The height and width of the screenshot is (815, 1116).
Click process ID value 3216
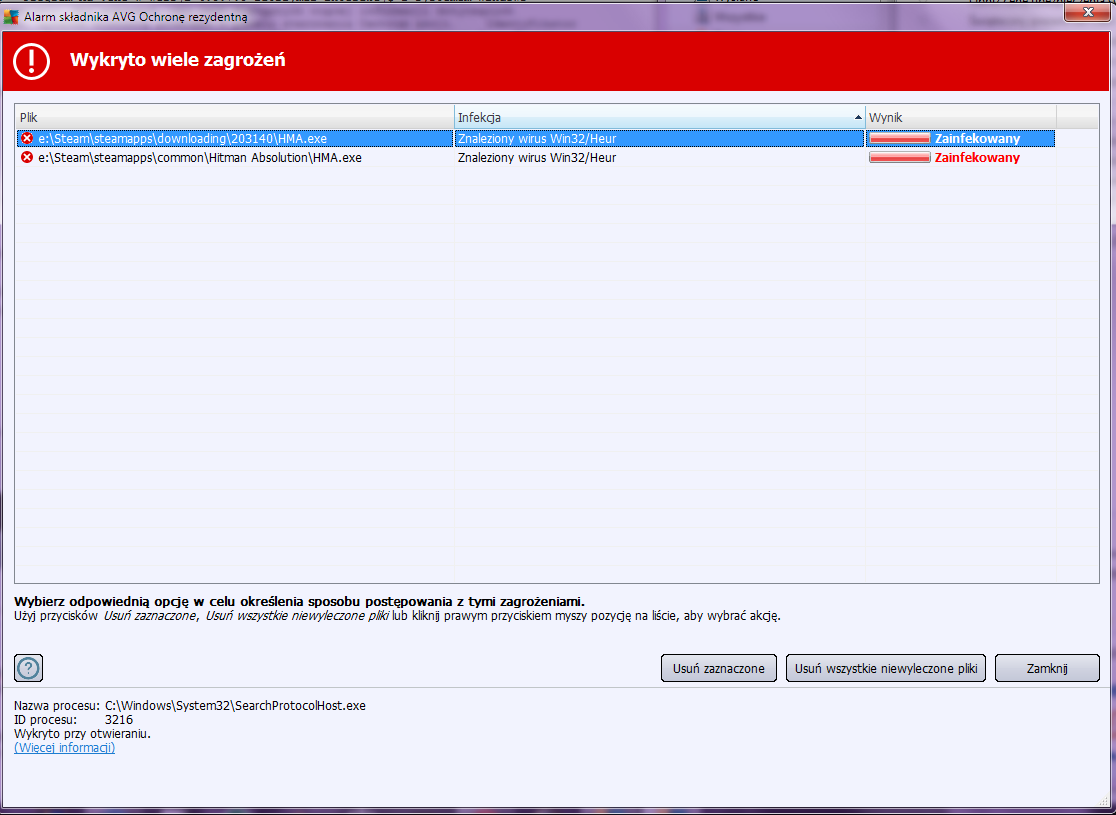(119, 720)
